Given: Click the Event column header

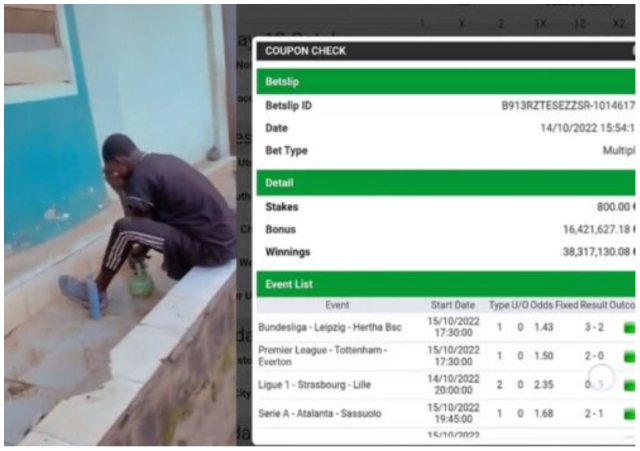Looking at the screenshot, I should tap(337, 305).
